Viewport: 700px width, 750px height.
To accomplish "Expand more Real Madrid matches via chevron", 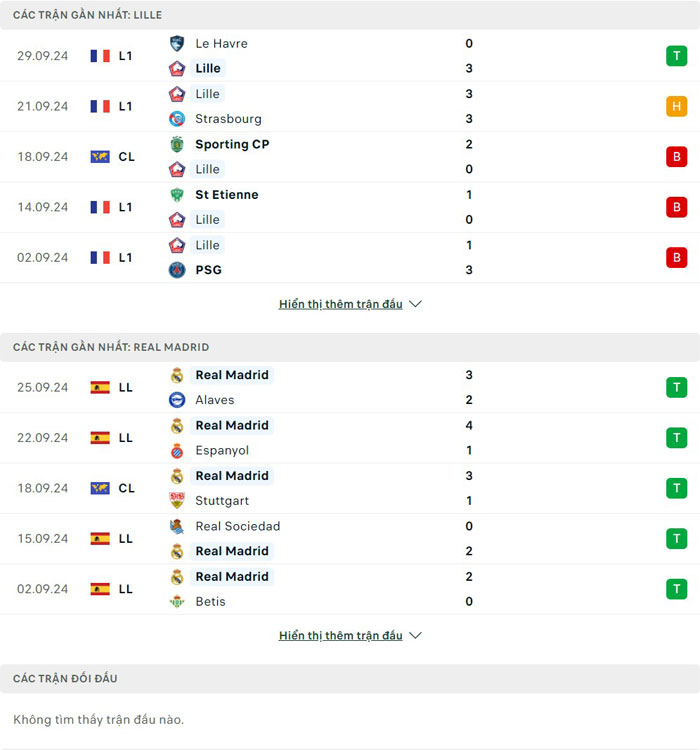I will click(416, 636).
